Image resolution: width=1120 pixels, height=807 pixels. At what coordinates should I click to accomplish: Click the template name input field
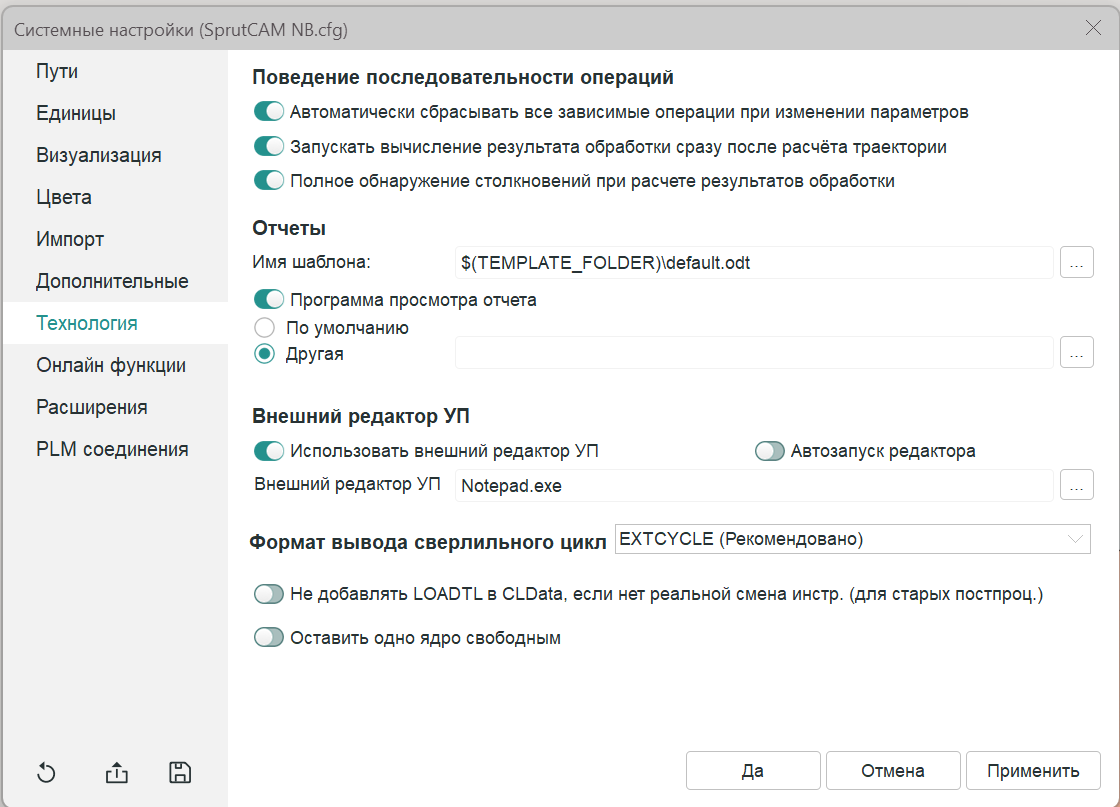[x=754, y=263]
